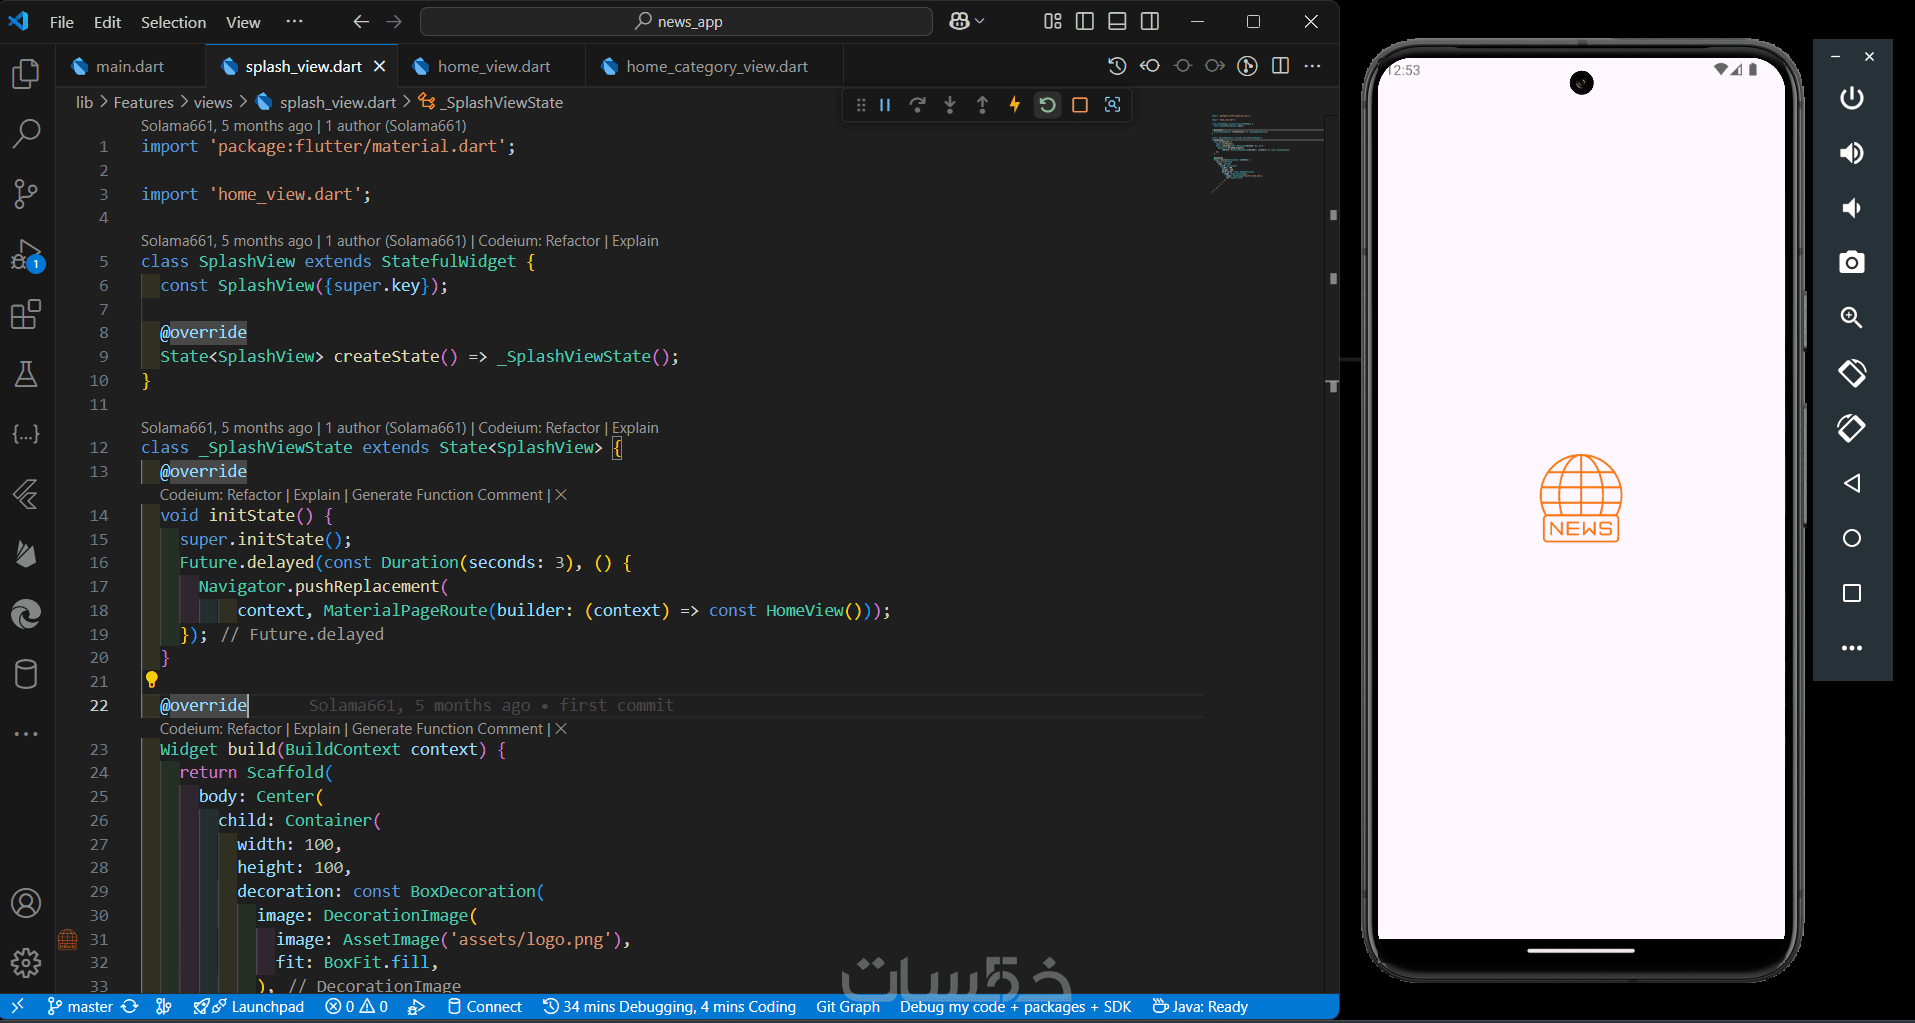Screen dimensions: 1915x1023
Task: Click the master branch in status bar
Action: [x=80, y=1006]
